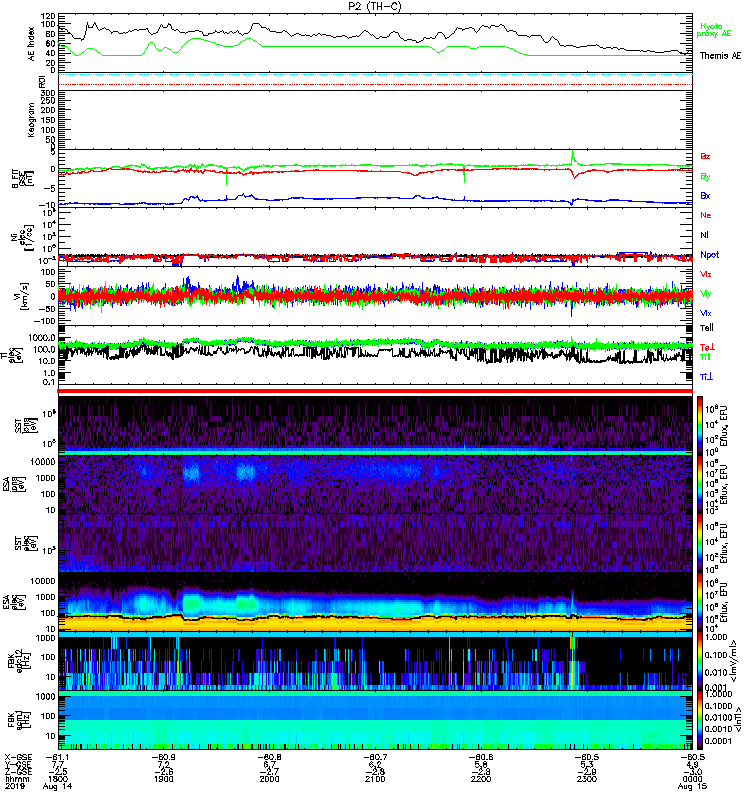This screenshot has width=750, height=800.
Task: Select the red Bz legend entry
Action: coord(705,156)
